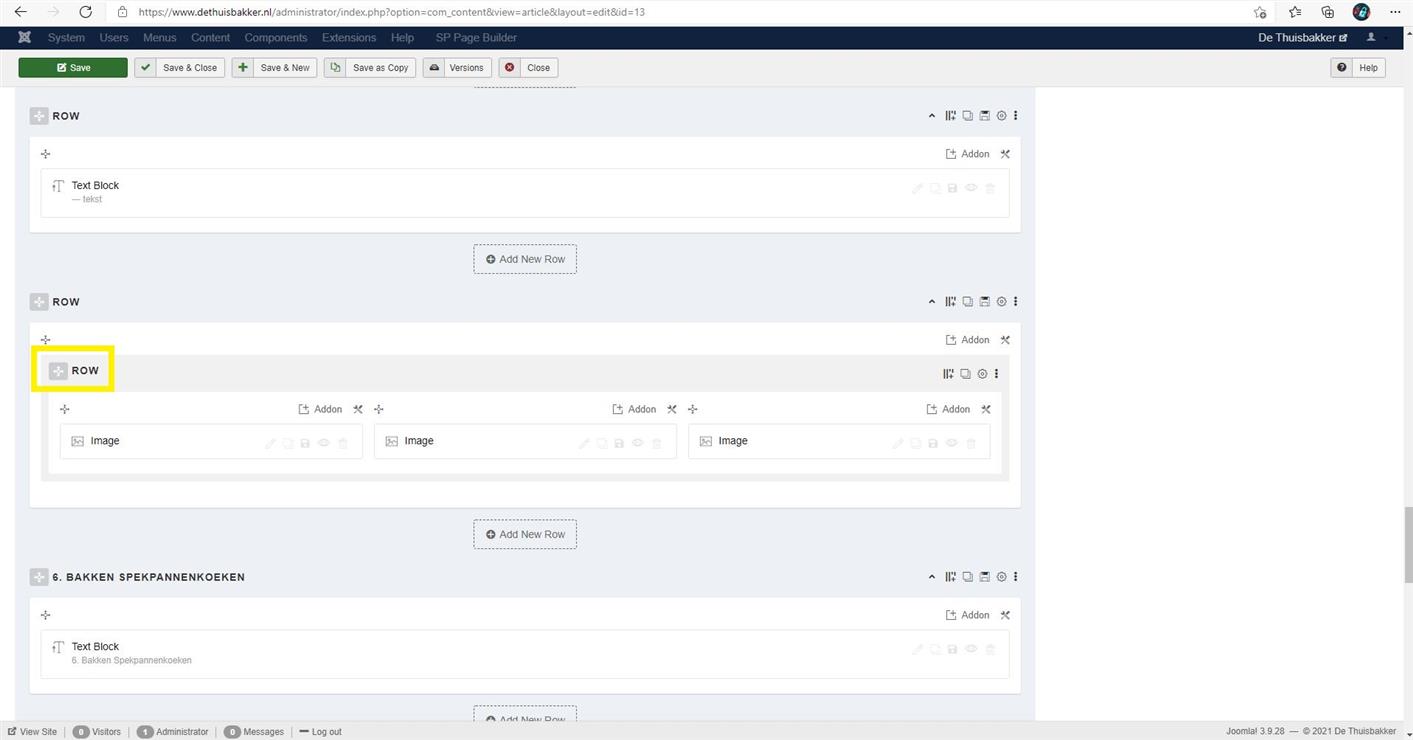The width and height of the screenshot is (1413, 740).
Task: Toggle visibility of 6. Bakken Spekpannenkoeken Text Block
Action: coord(971,649)
